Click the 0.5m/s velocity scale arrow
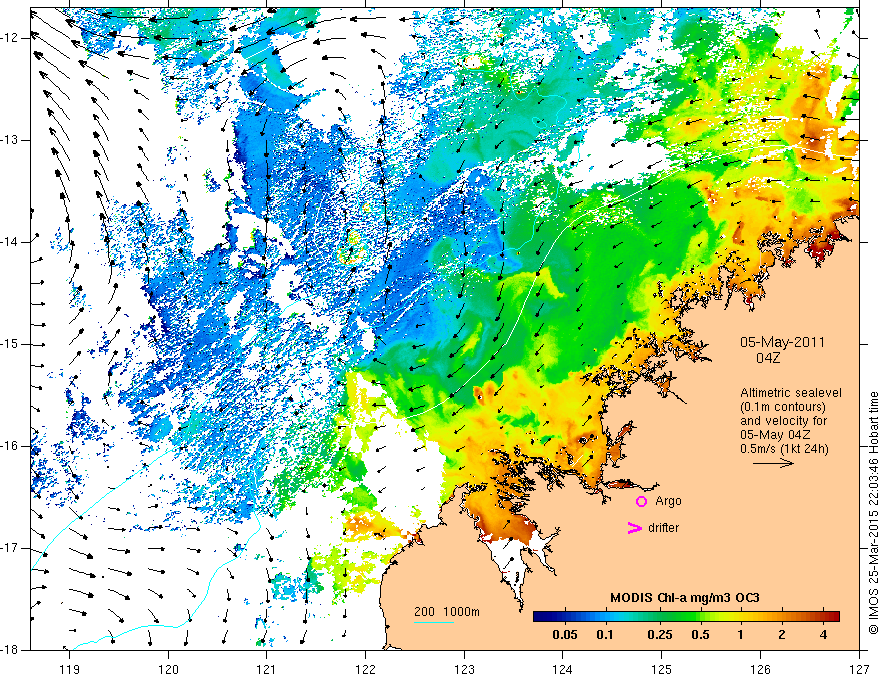This screenshot has width=880, height=680. (x=773, y=463)
